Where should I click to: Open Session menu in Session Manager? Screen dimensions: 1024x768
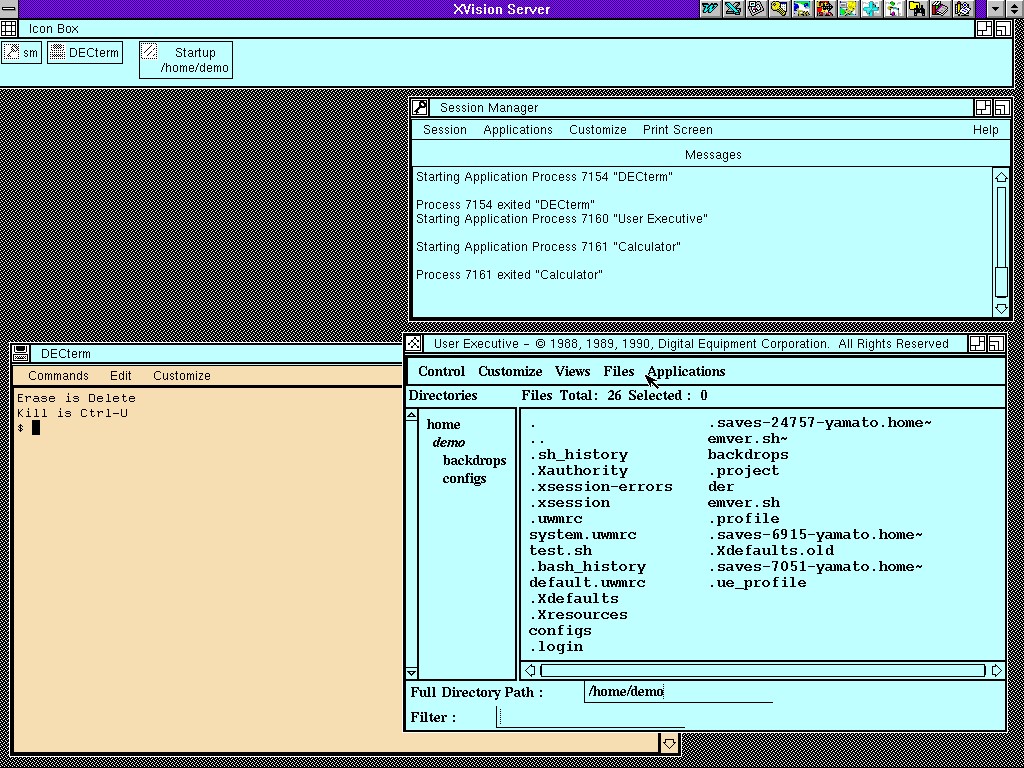445,129
